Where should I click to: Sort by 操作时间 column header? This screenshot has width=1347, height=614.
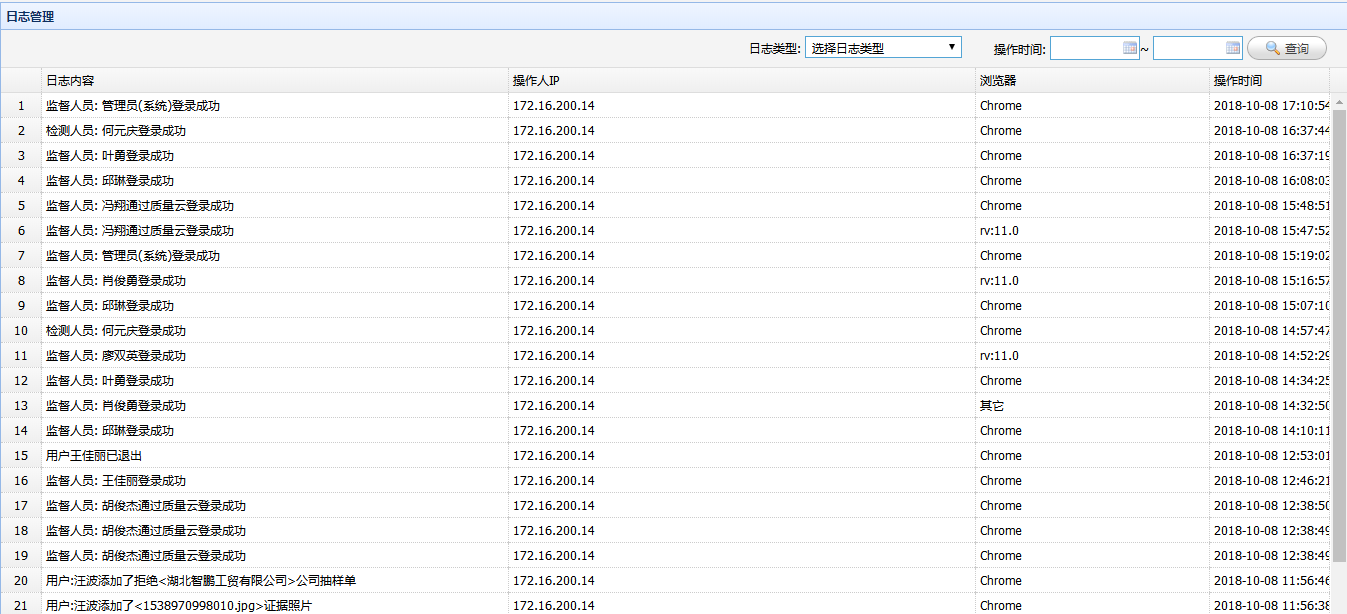(x=1237, y=81)
